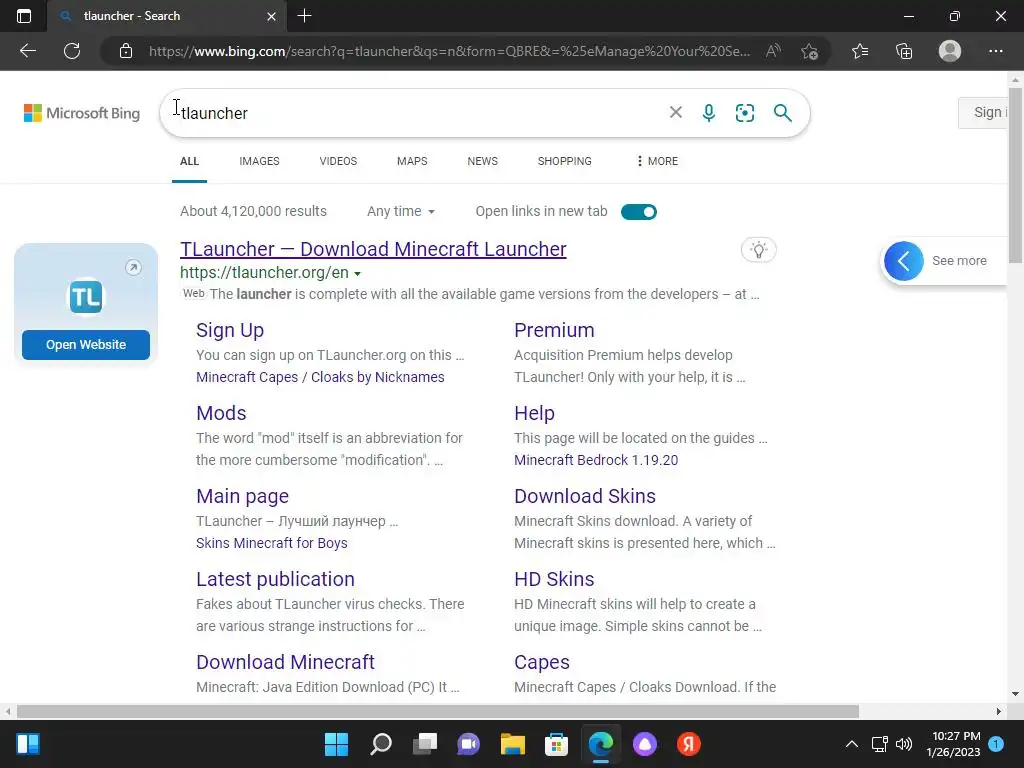Screen dimensions: 1024x768
Task: Click the Sign in button
Action: click(983, 113)
